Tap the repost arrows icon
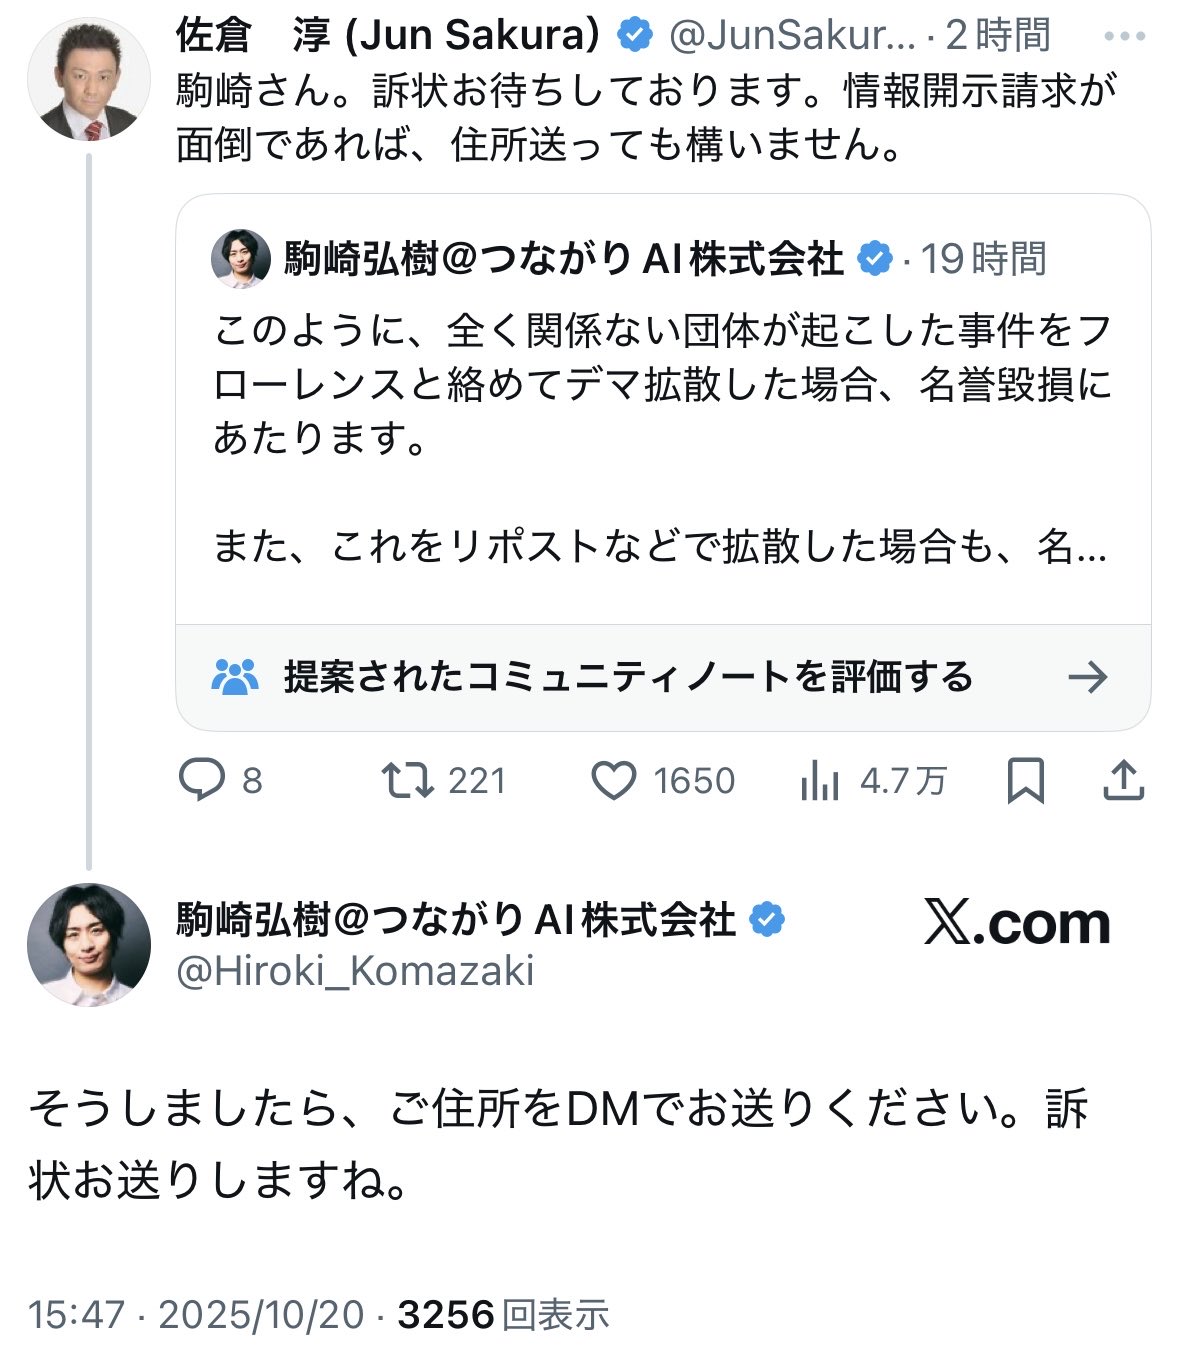This screenshot has width=1179, height=1365. 408,780
